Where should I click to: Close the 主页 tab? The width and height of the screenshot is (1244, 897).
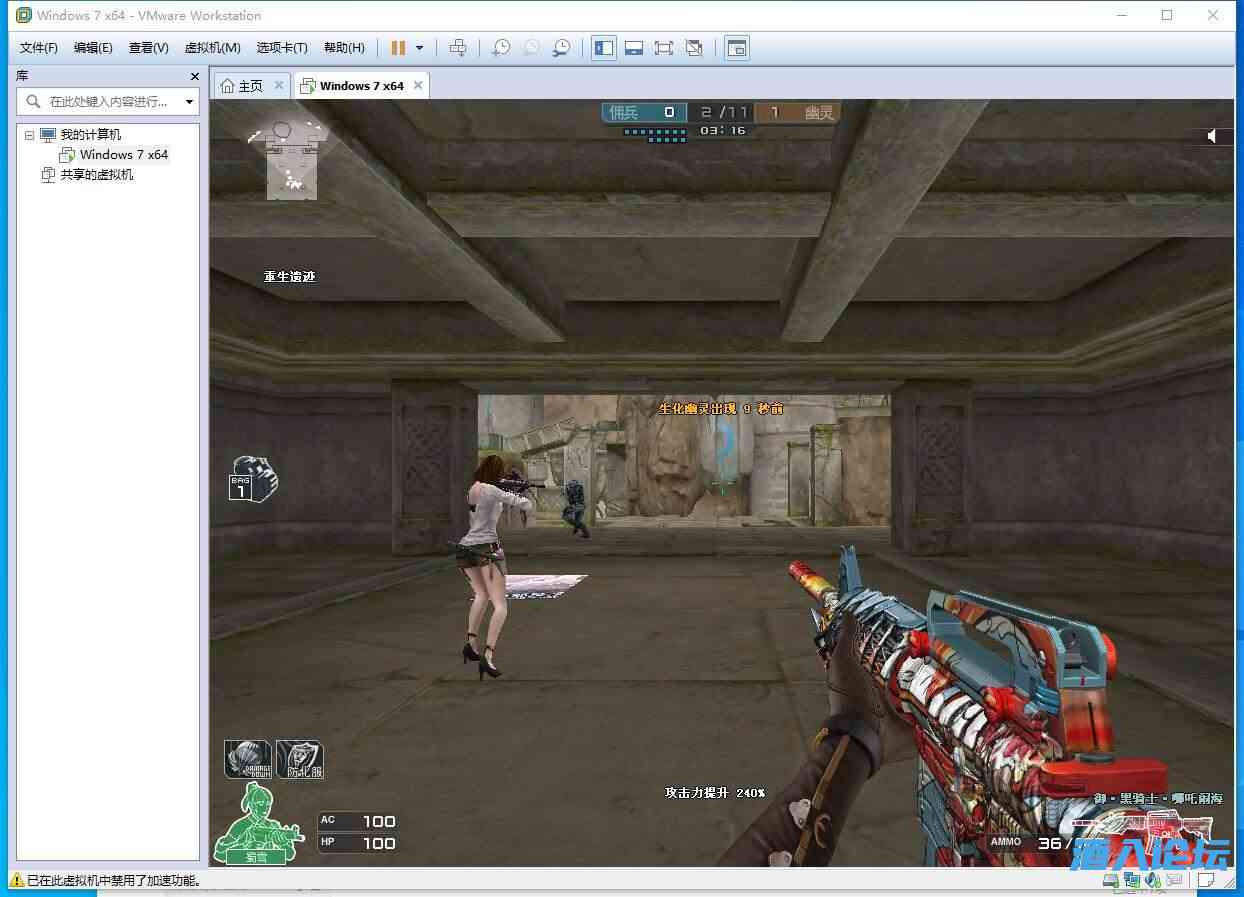click(279, 86)
